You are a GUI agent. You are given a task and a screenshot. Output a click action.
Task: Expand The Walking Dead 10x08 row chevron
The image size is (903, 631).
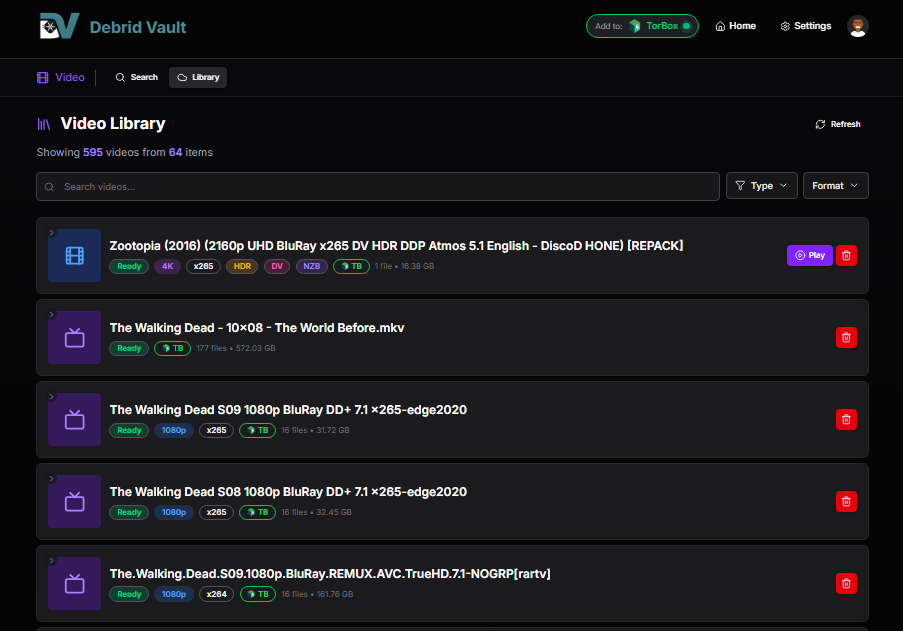click(51, 314)
